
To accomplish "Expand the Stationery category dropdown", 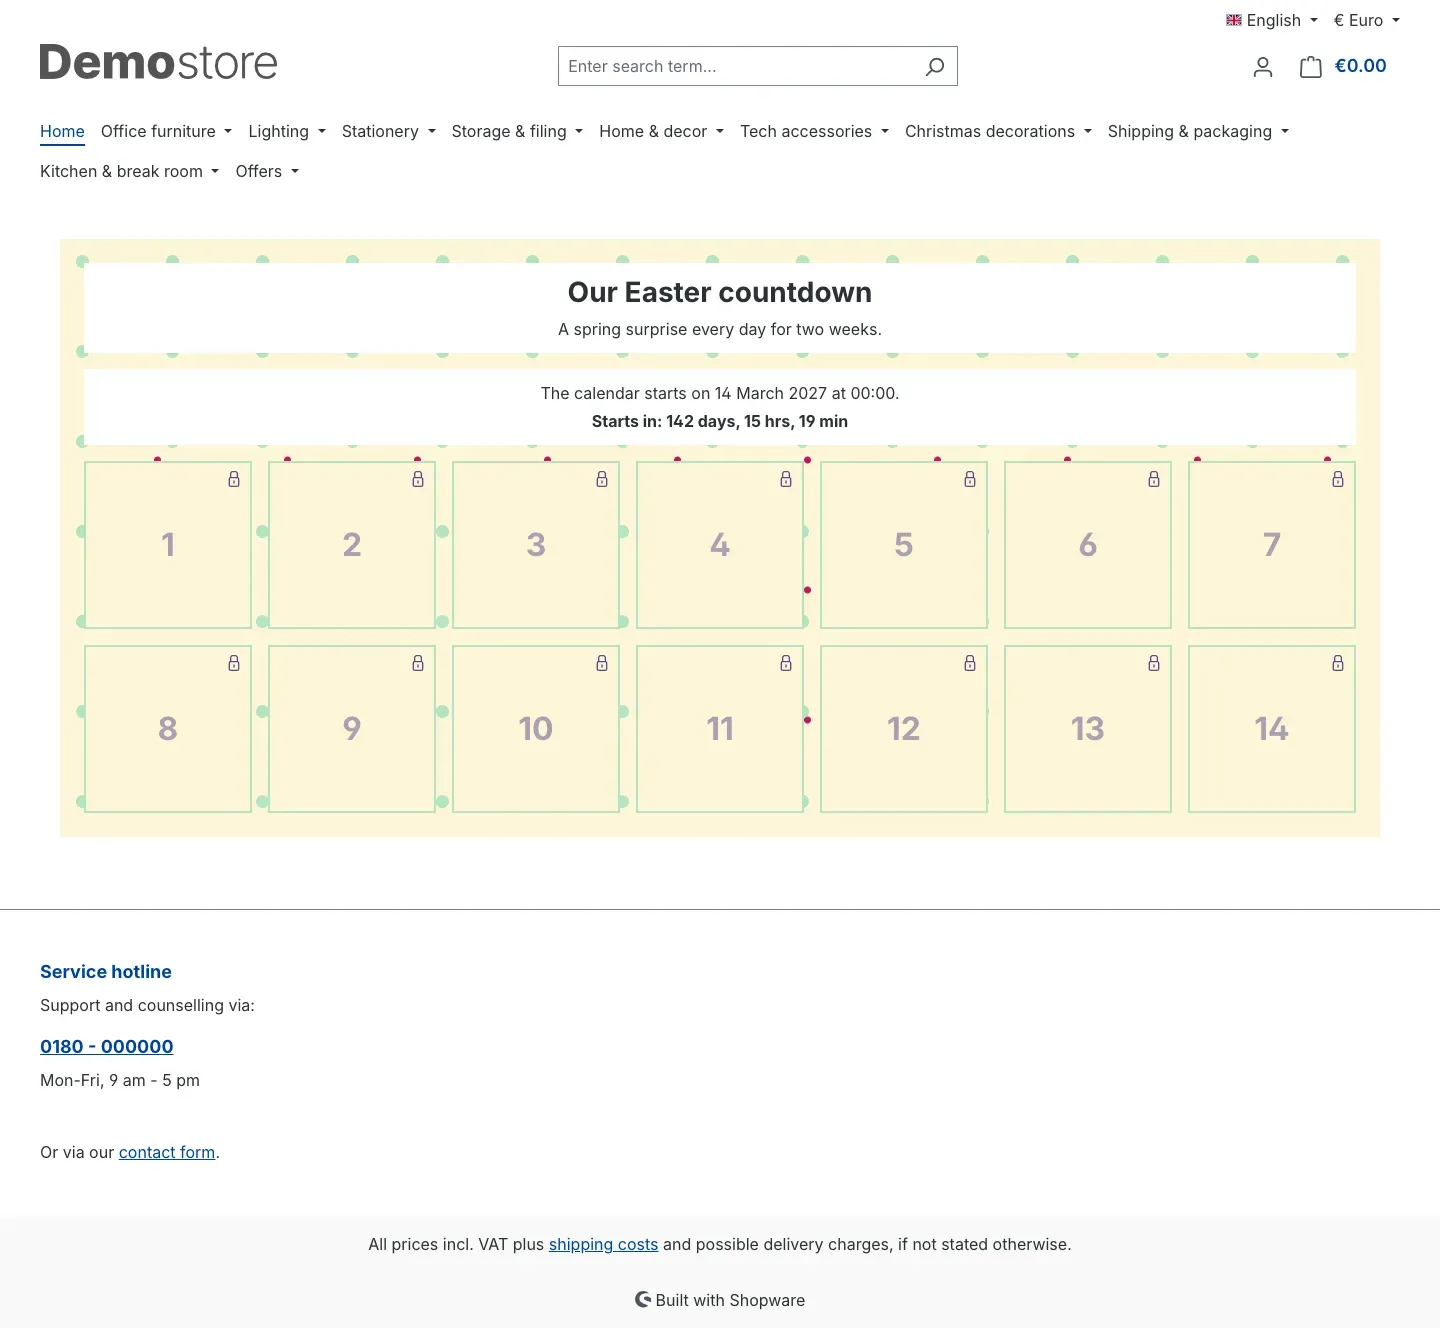I will [389, 131].
